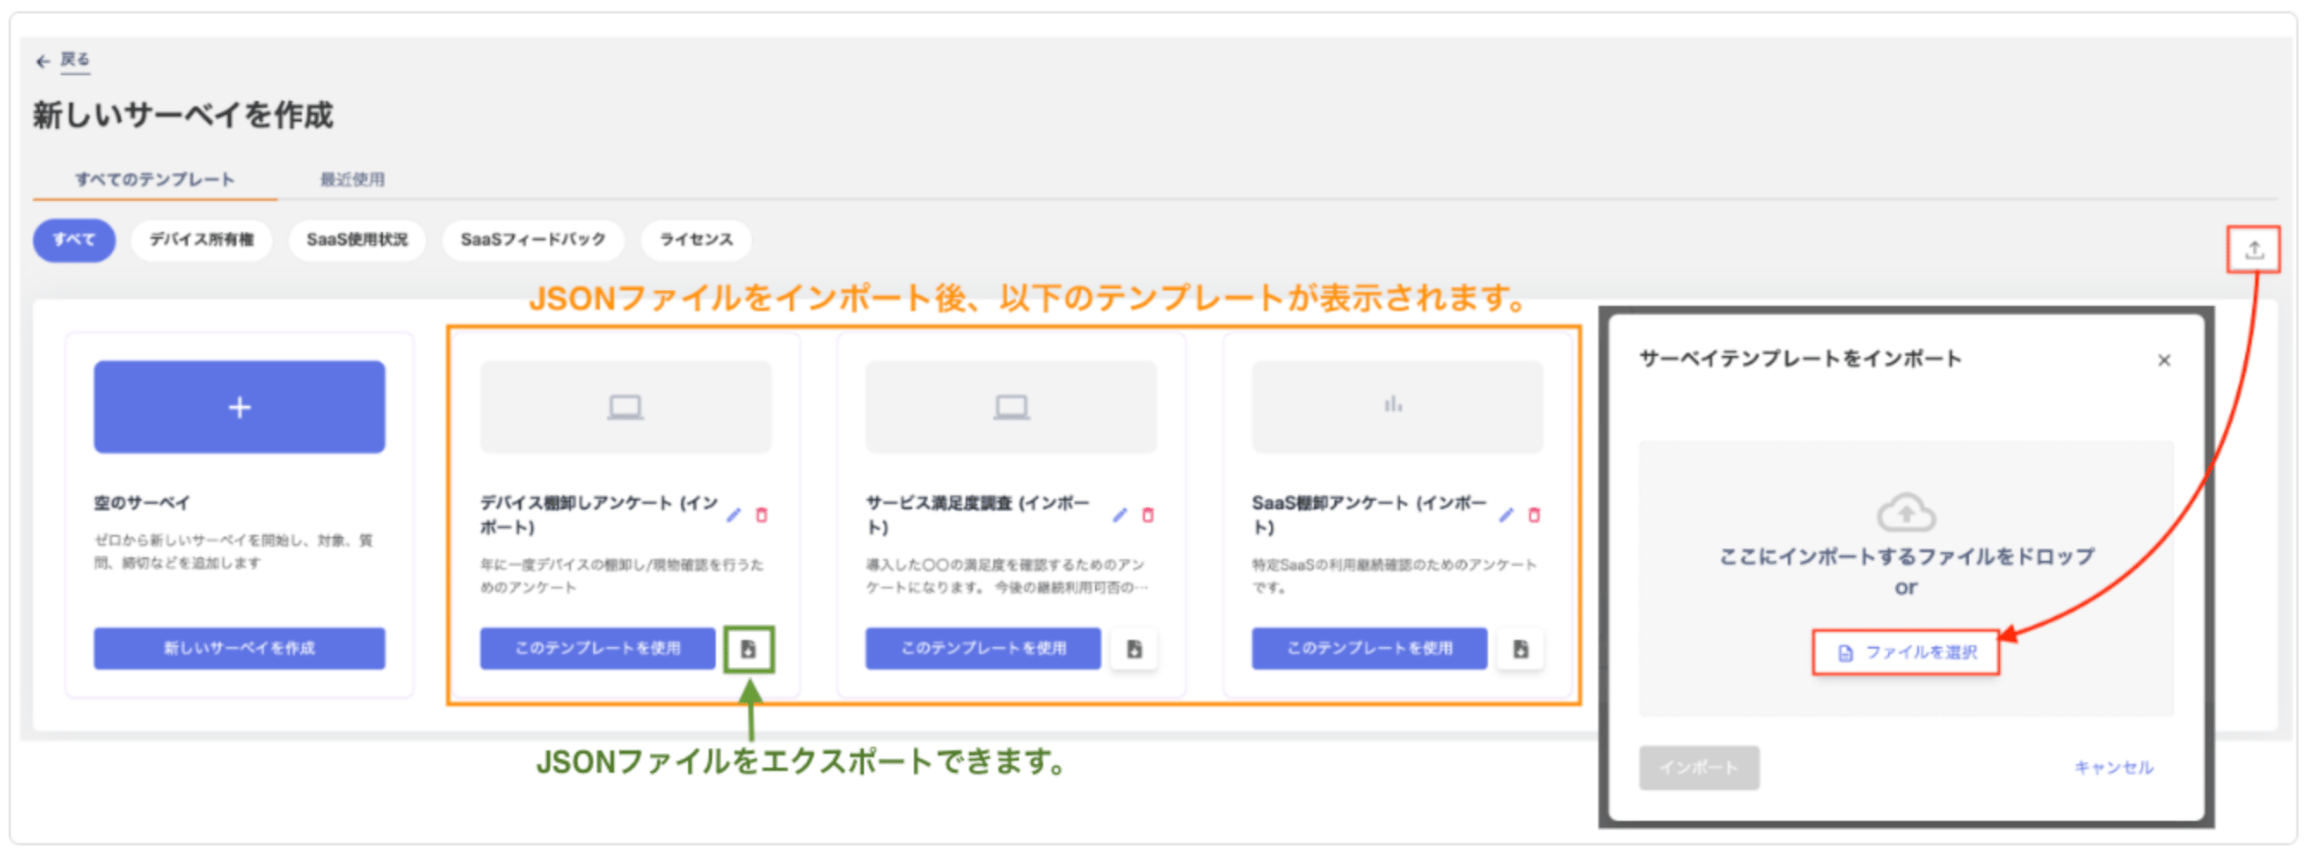Delete サービス満足度調査 template

coord(1148,515)
